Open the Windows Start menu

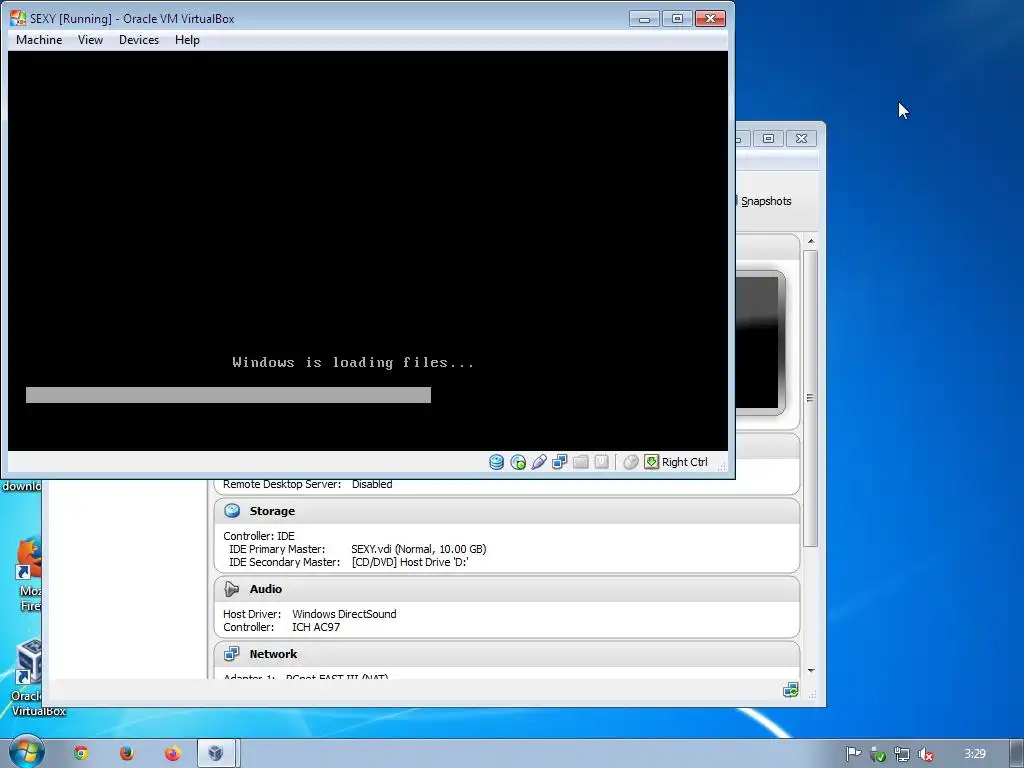click(26, 752)
